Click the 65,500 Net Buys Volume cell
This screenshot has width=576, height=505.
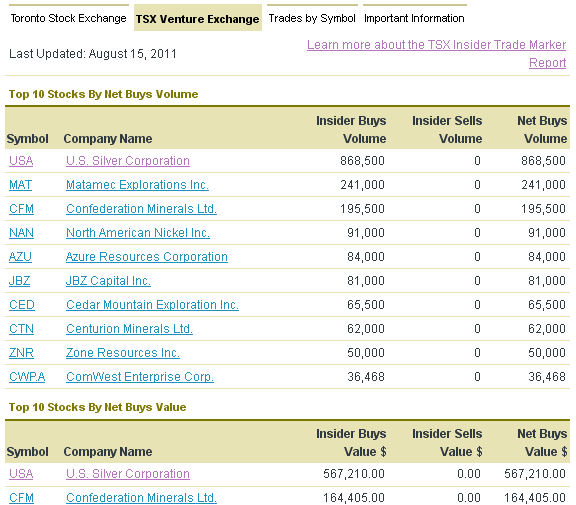point(547,305)
